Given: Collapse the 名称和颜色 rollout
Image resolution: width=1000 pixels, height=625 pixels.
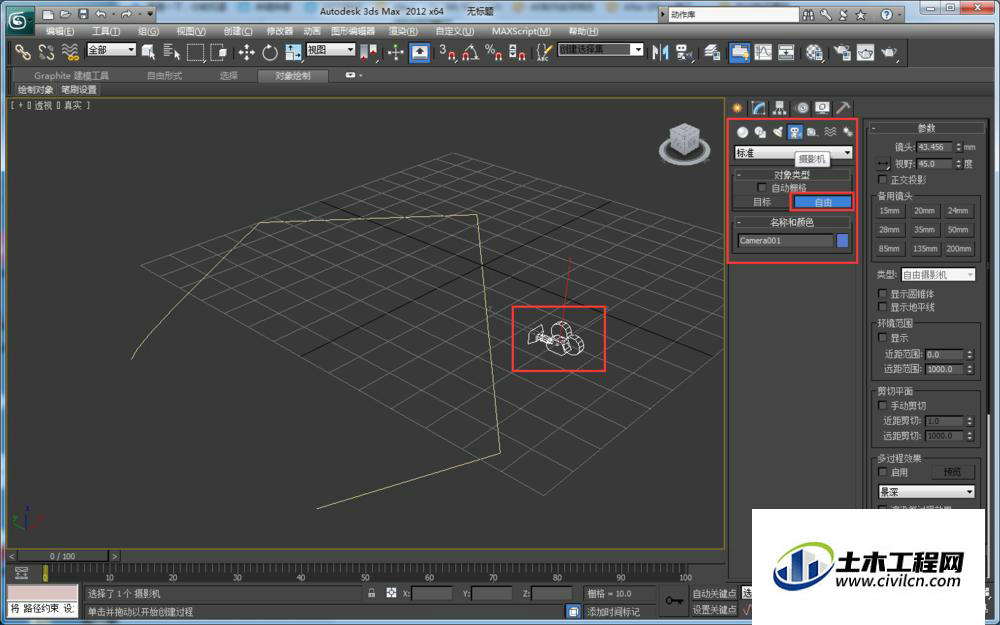Looking at the screenshot, I should (x=792, y=222).
